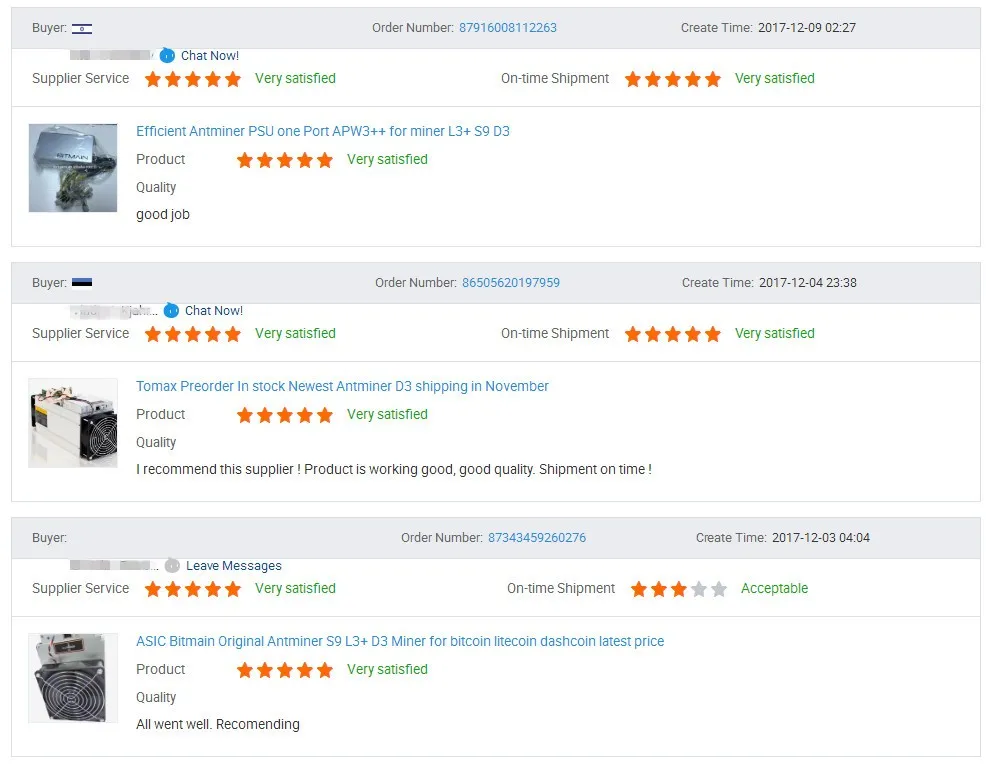
Task: Click Leave Messages text in third review
Action: point(234,566)
